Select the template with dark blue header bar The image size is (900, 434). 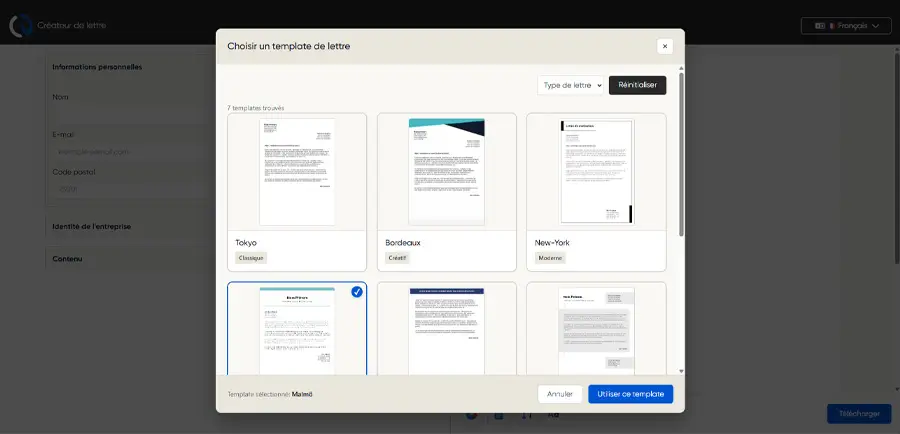(447, 329)
